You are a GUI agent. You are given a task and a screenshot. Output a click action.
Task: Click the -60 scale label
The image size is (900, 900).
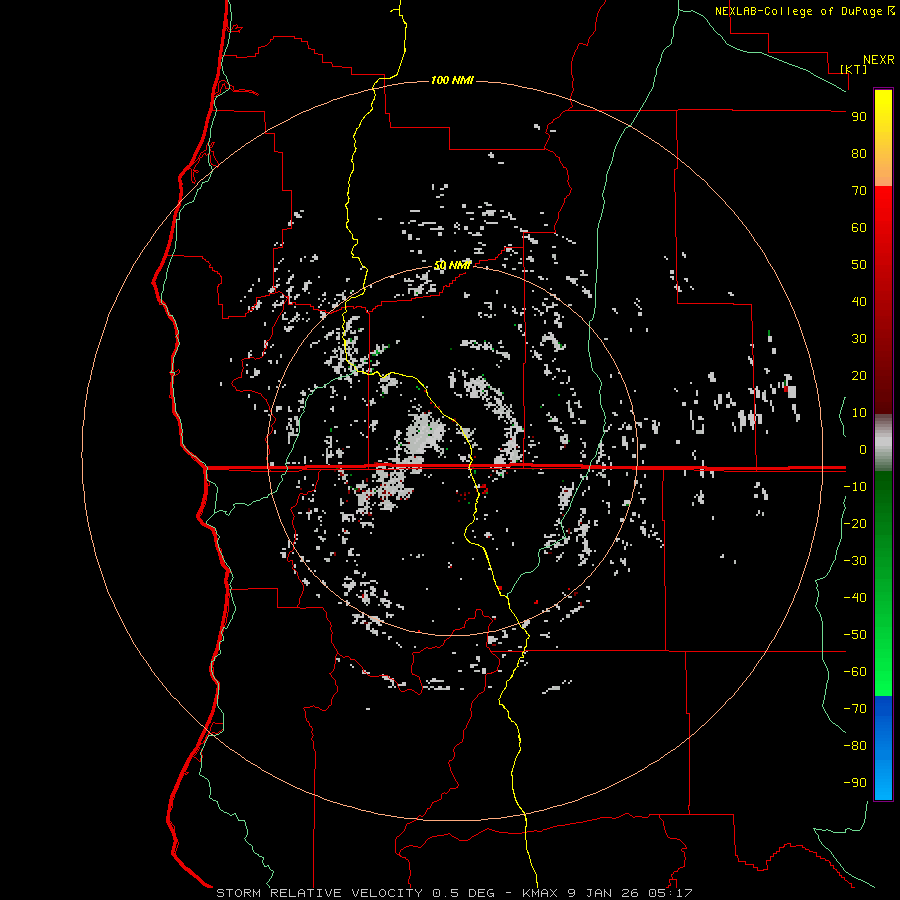point(855,672)
